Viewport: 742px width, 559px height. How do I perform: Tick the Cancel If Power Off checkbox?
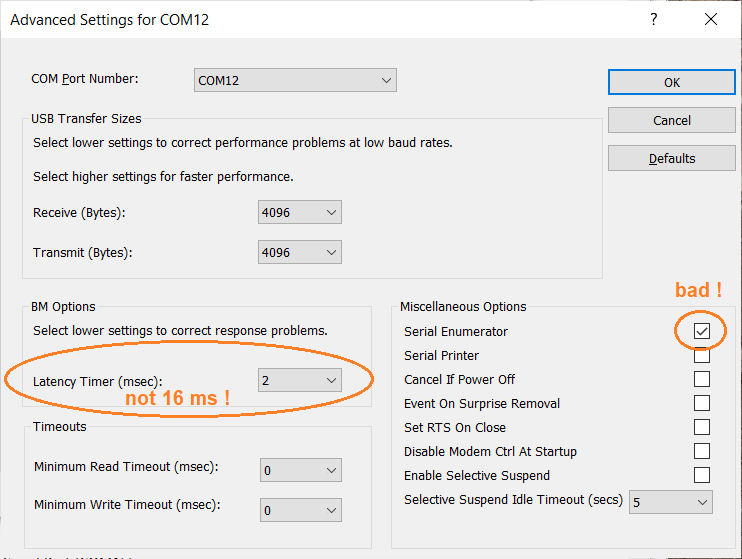[x=702, y=379]
